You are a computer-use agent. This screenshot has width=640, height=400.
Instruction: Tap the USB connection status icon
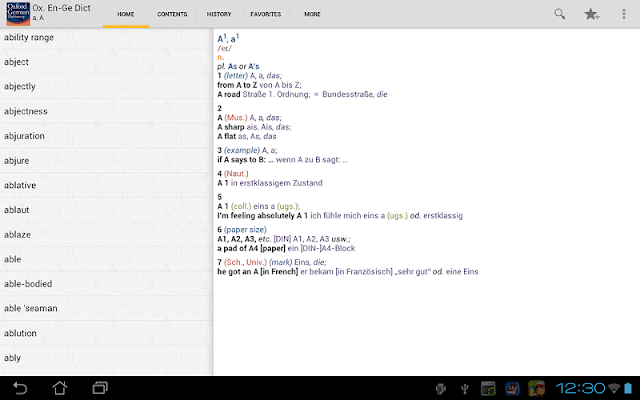[464, 389]
